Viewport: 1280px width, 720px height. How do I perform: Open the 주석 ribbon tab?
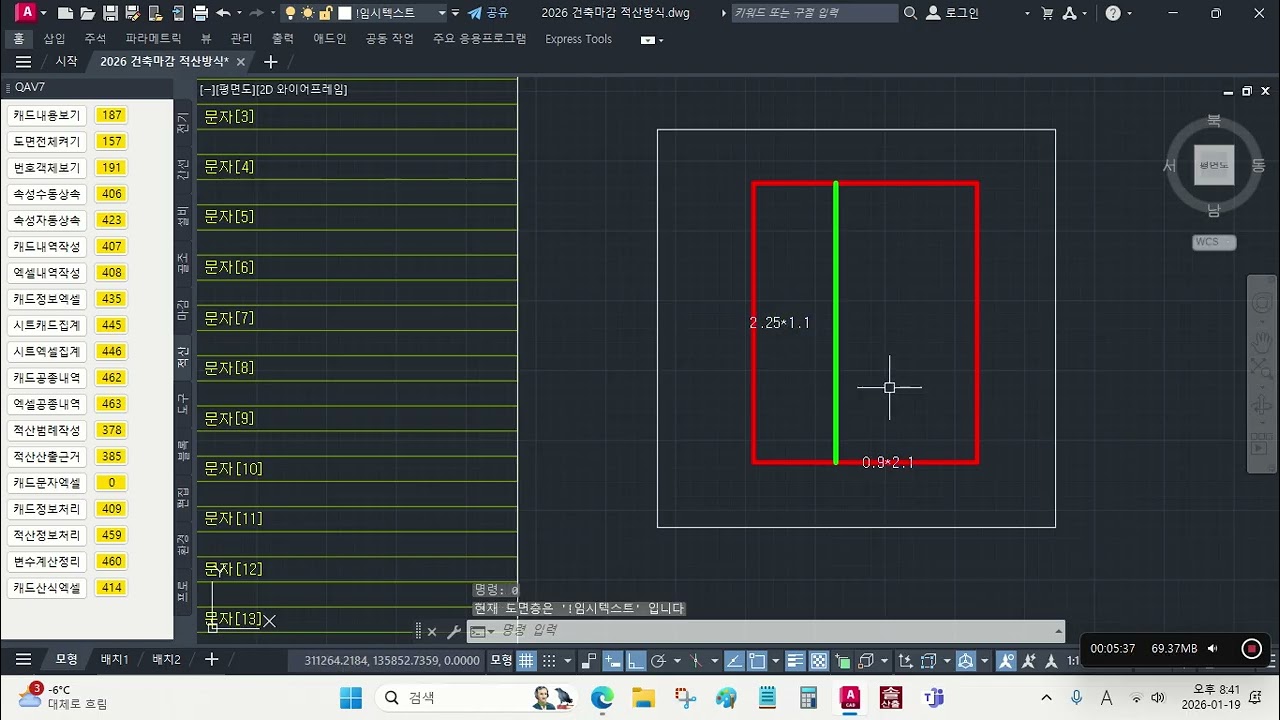(x=95, y=39)
